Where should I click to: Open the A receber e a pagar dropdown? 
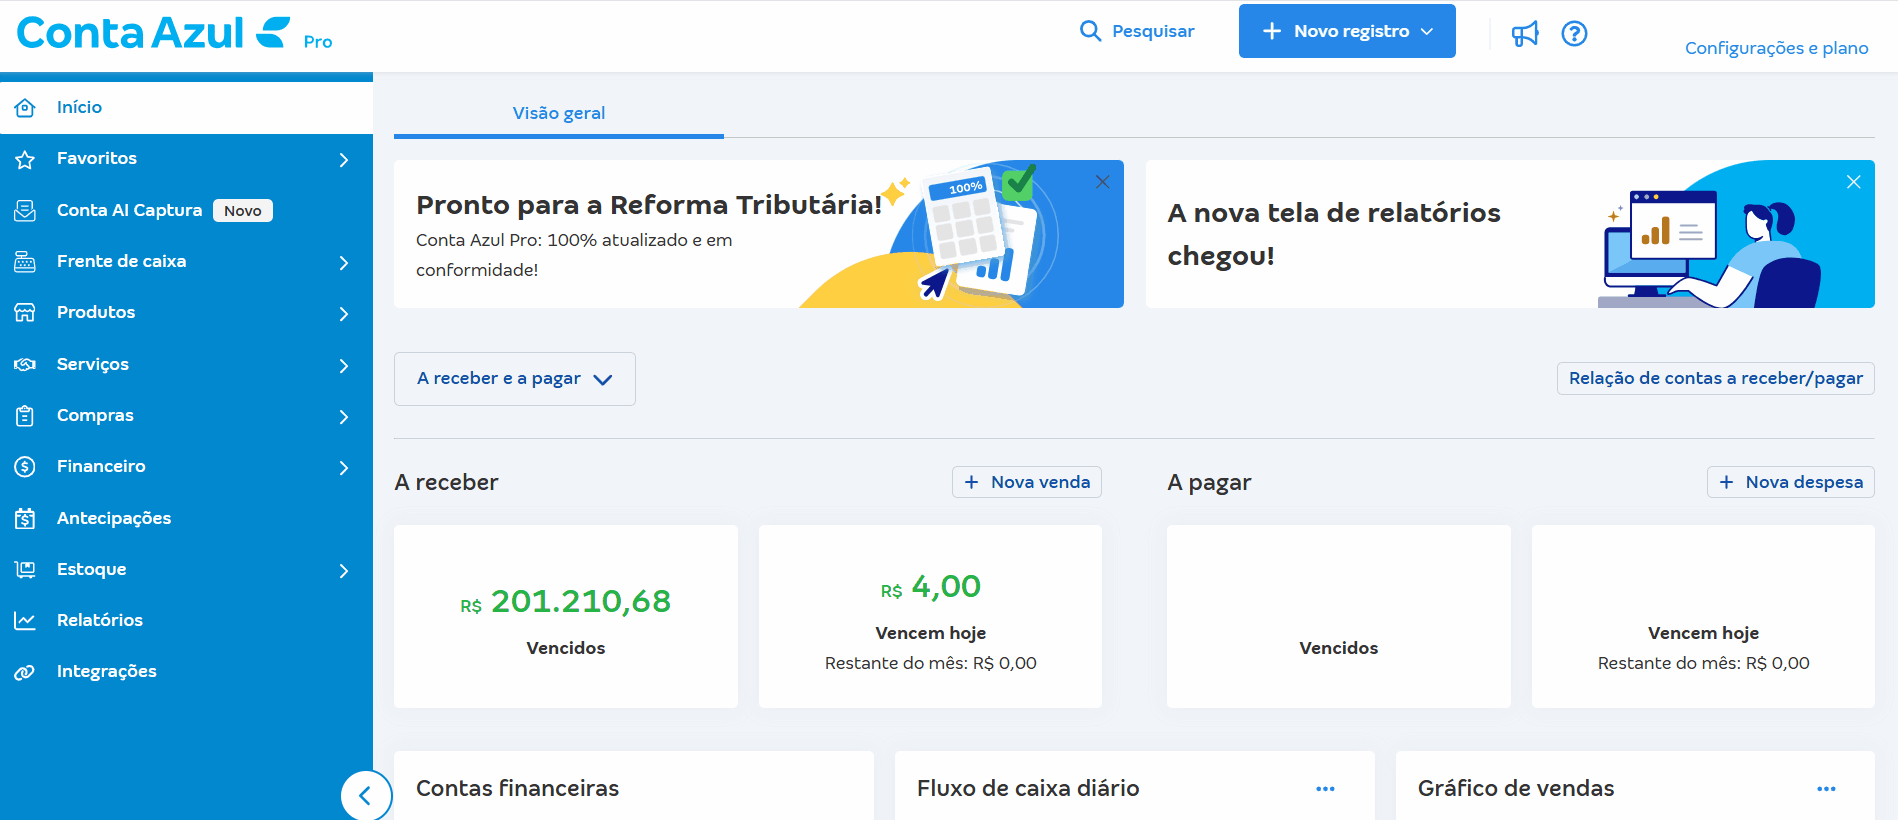coord(515,379)
